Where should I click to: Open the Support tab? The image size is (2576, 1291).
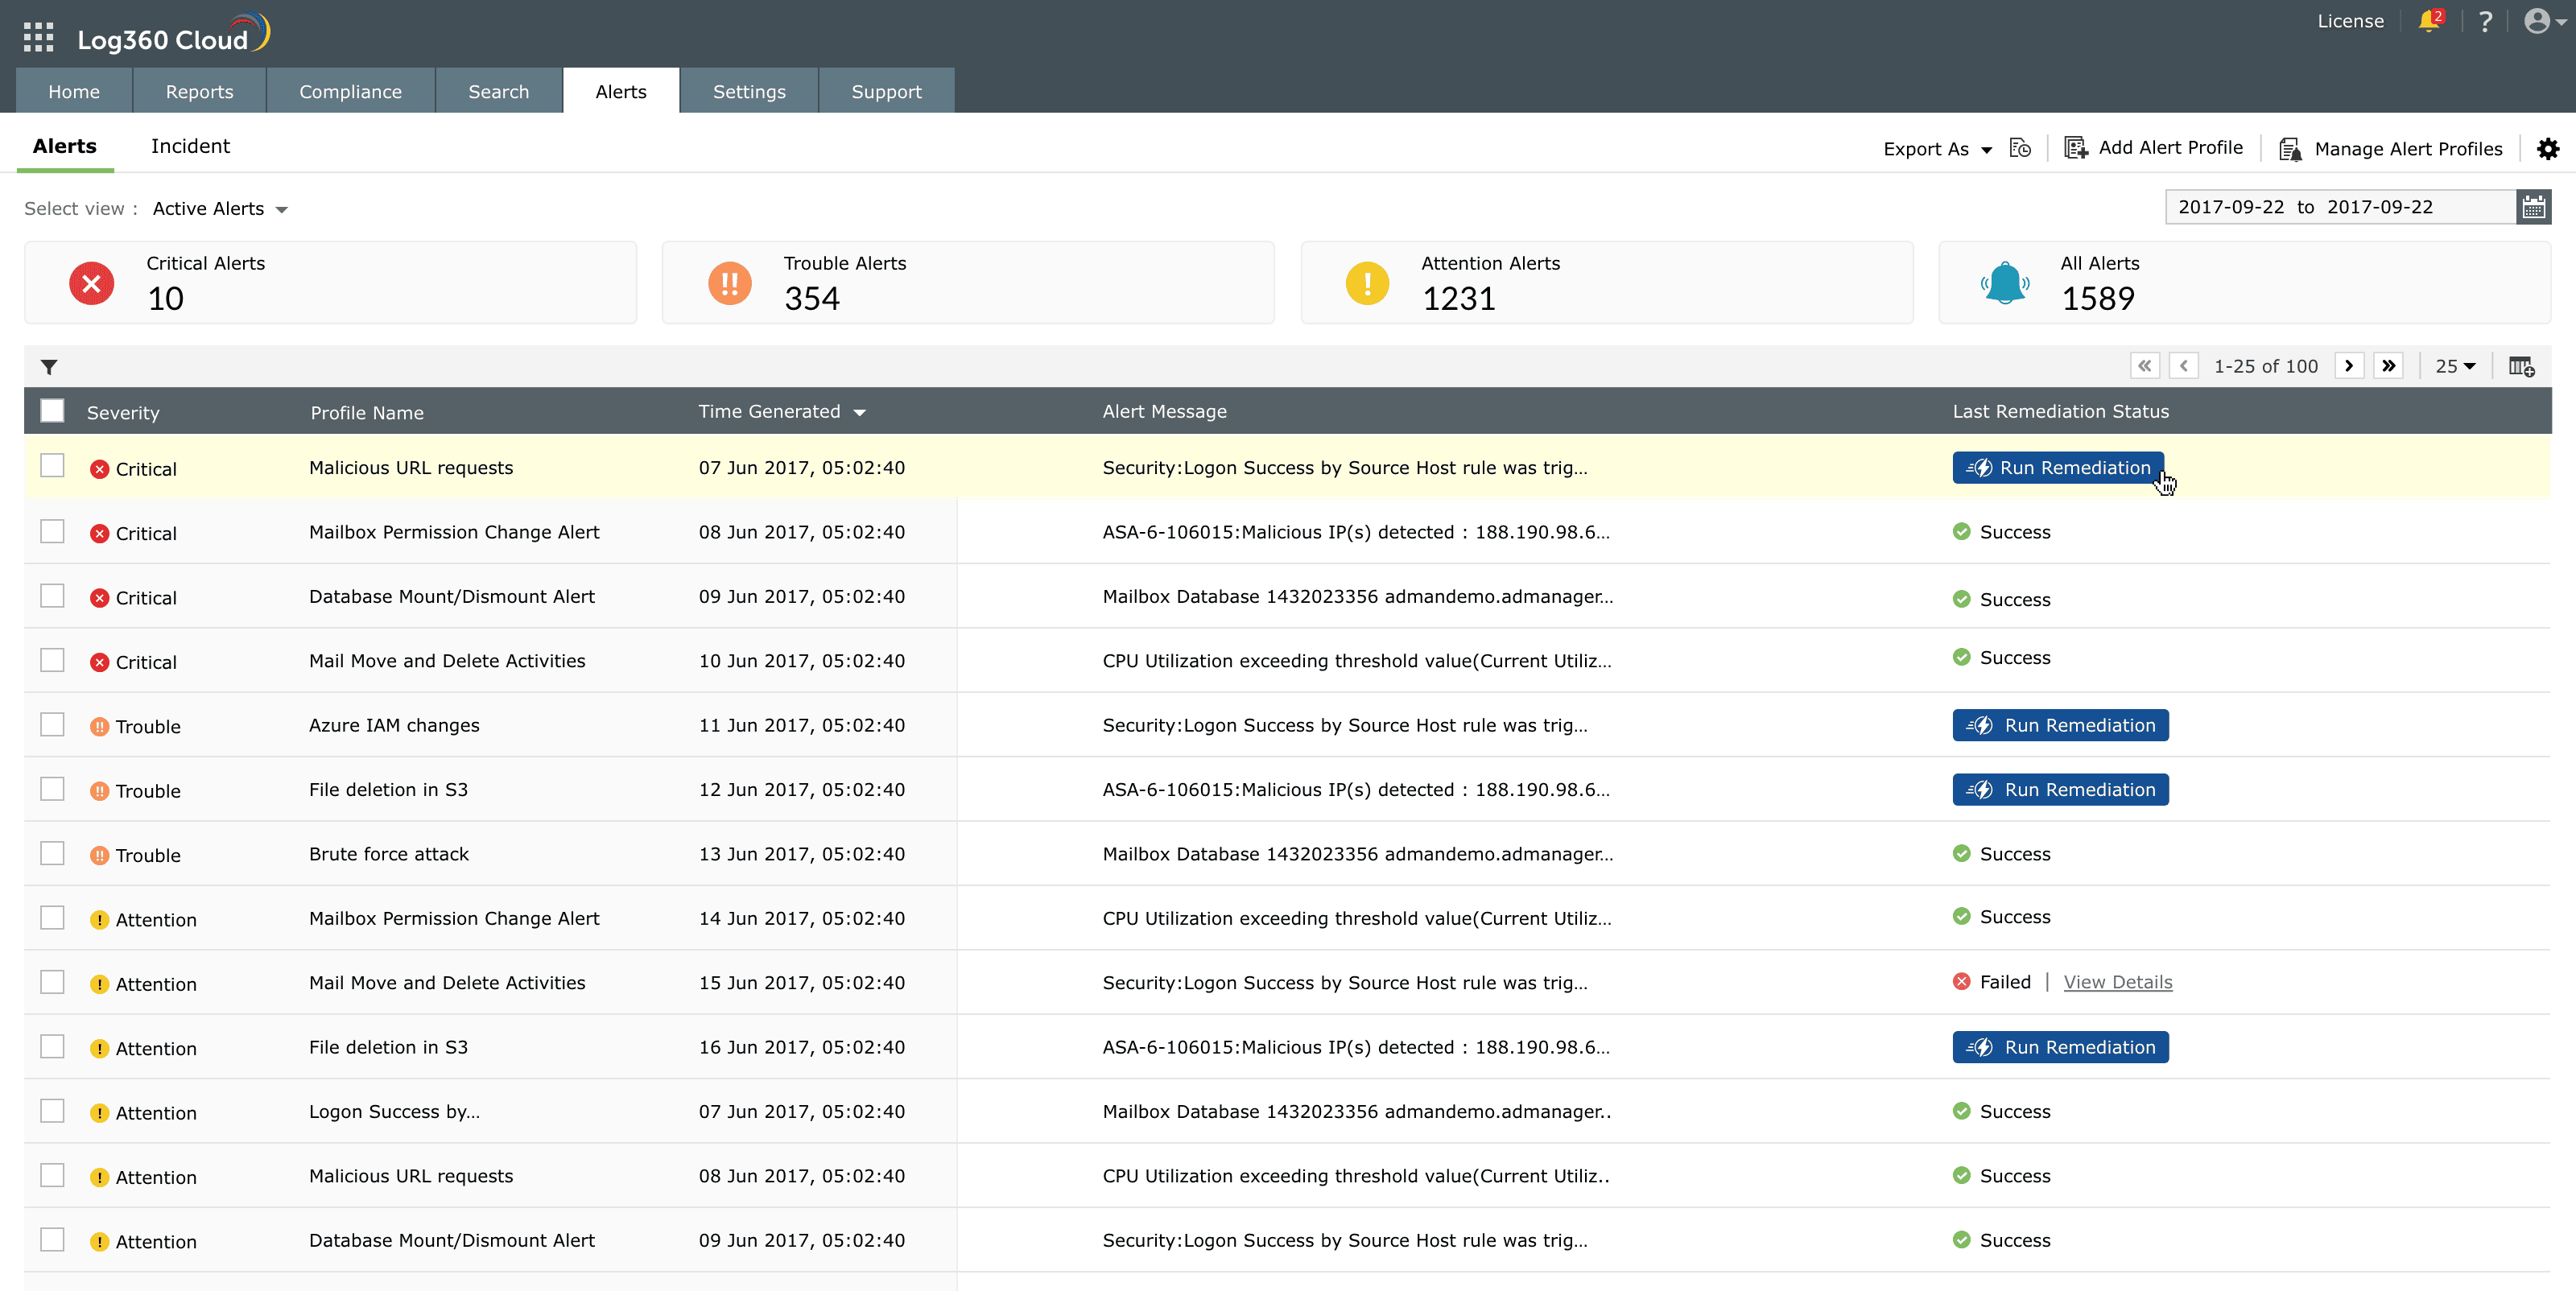pos(886,91)
